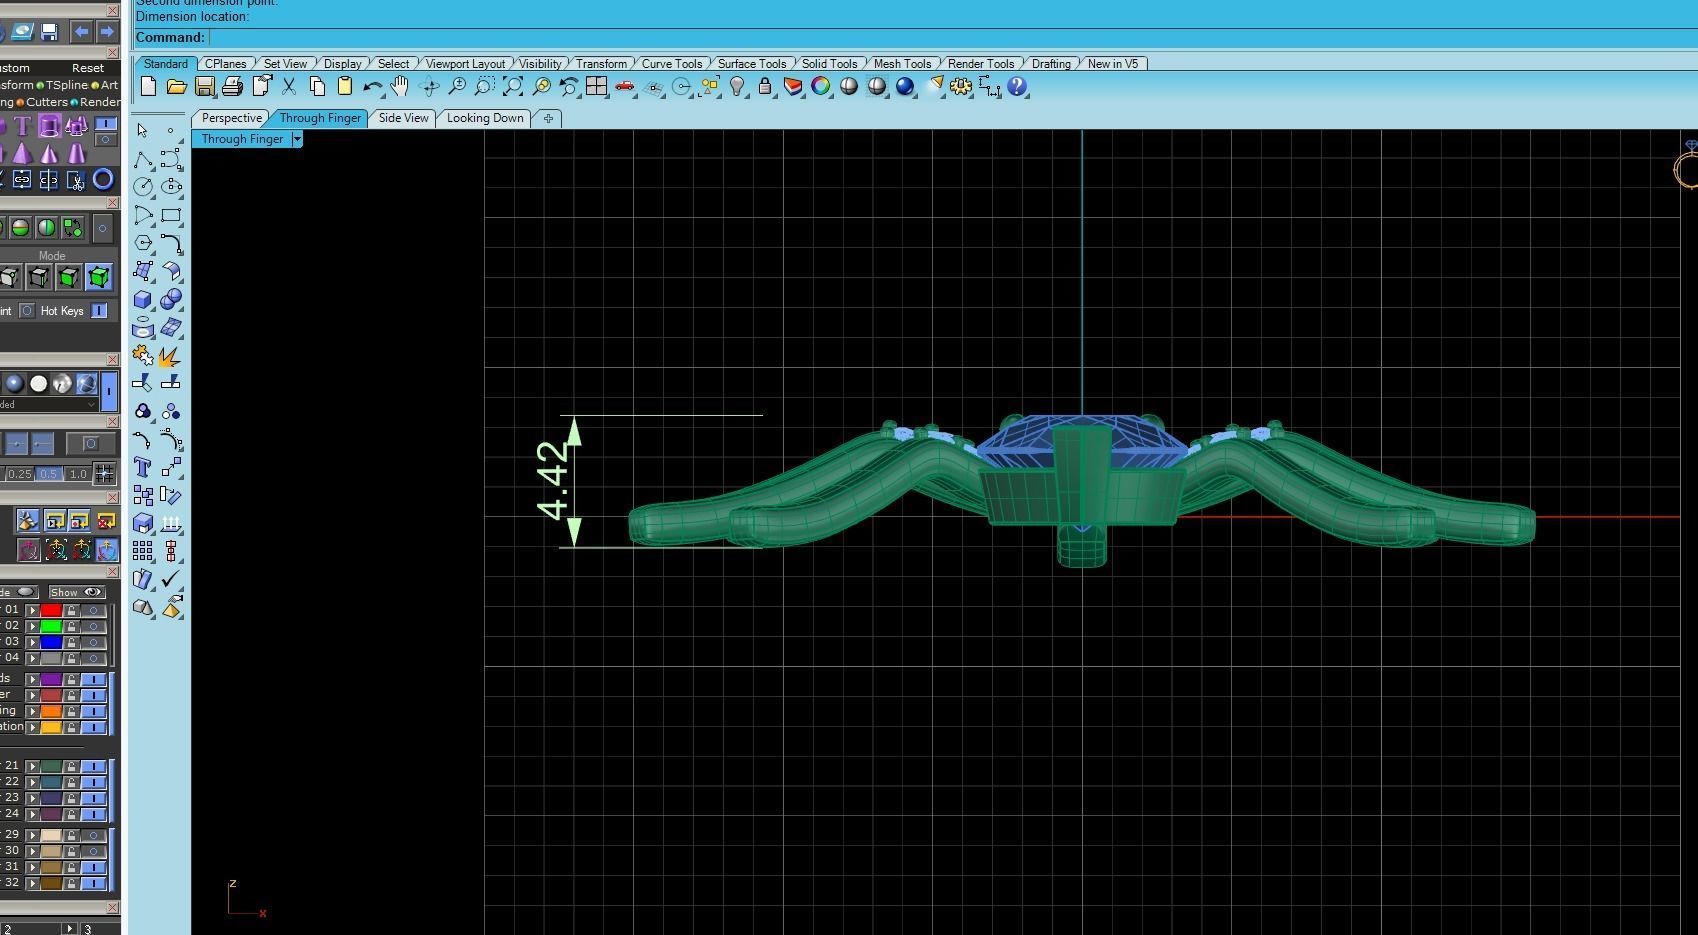The width and height of the screenshot is (1698, 935).
Task: Select the Rectangle tool in the side toolbar
Action: tap(171, 215)
